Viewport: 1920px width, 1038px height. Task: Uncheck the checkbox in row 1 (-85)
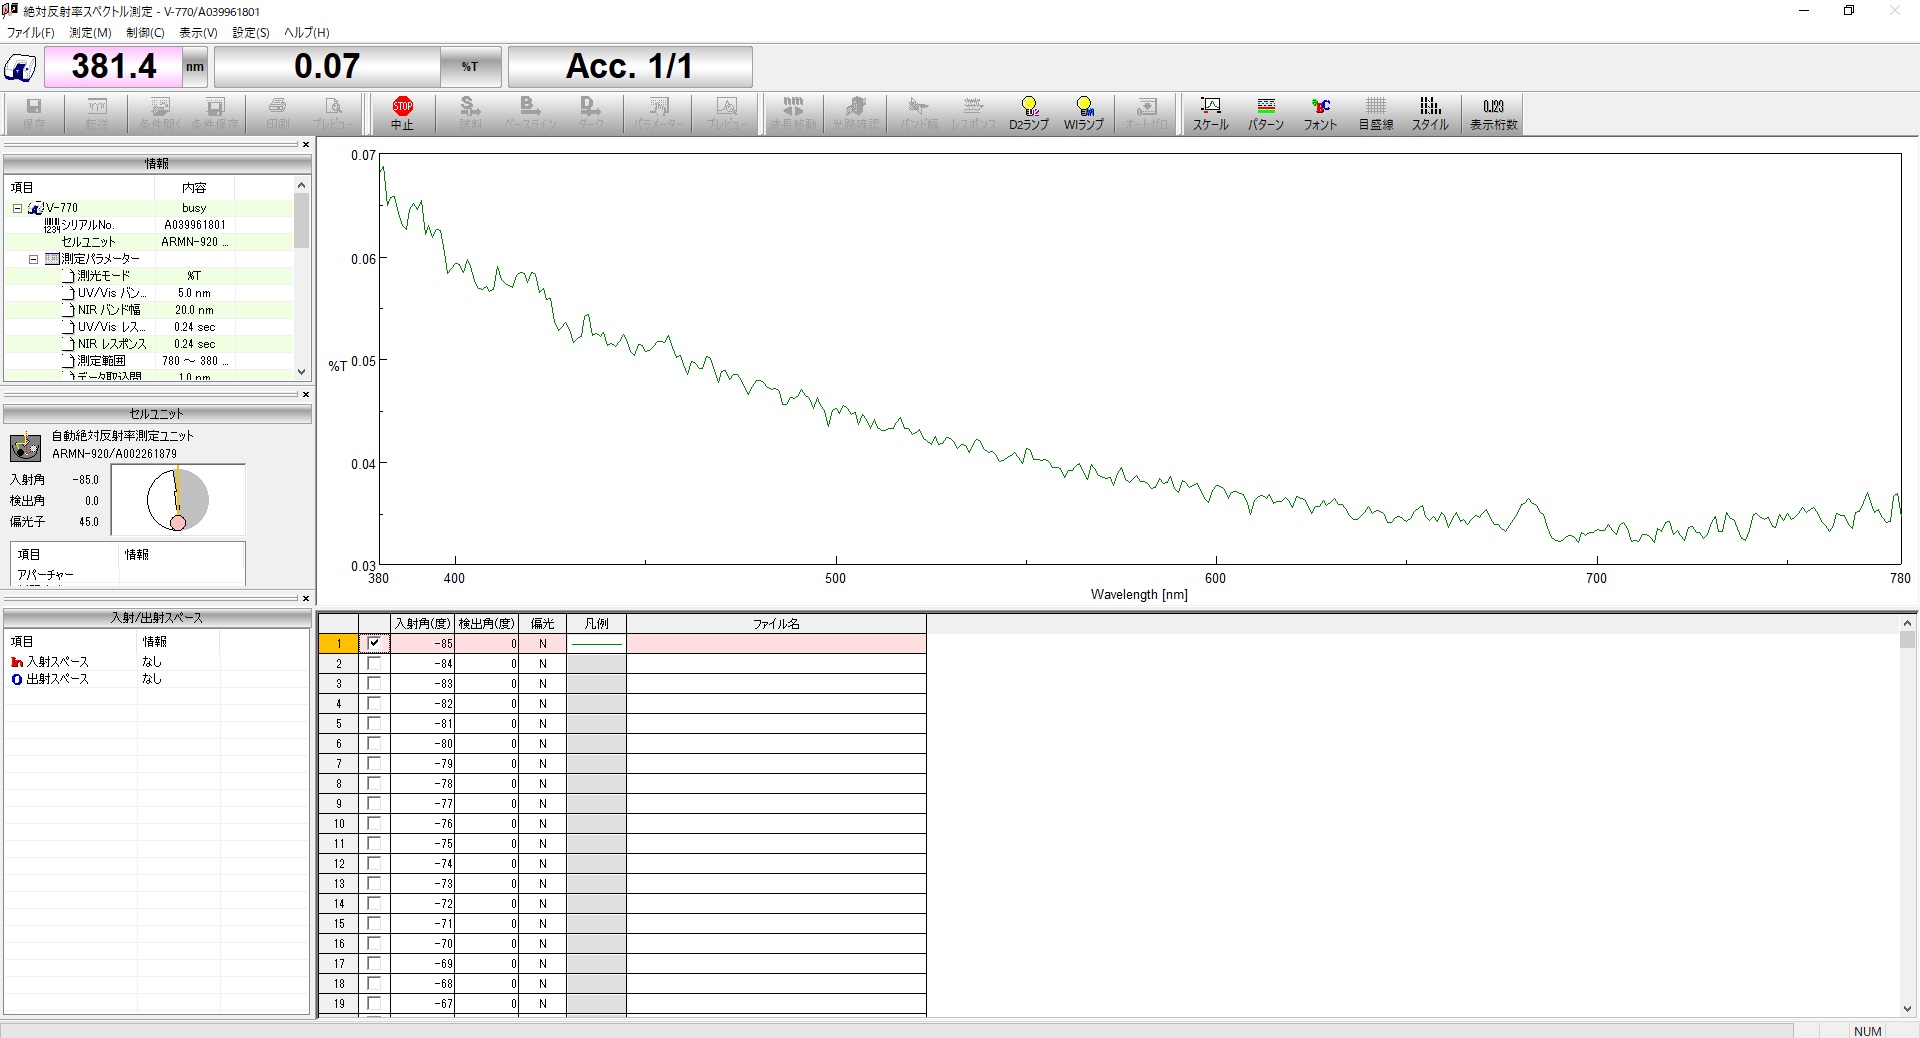pos(374,643)
